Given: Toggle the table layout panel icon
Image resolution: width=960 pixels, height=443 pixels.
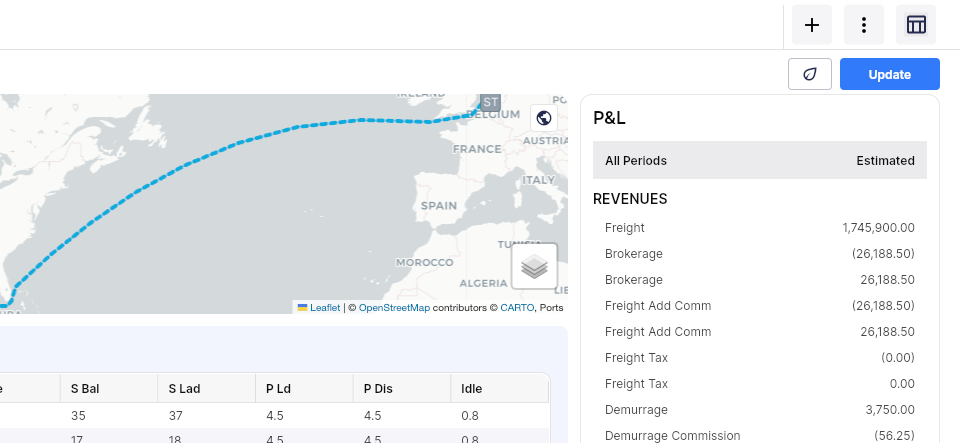Looking at the screenshot, I should pos(916,24).
